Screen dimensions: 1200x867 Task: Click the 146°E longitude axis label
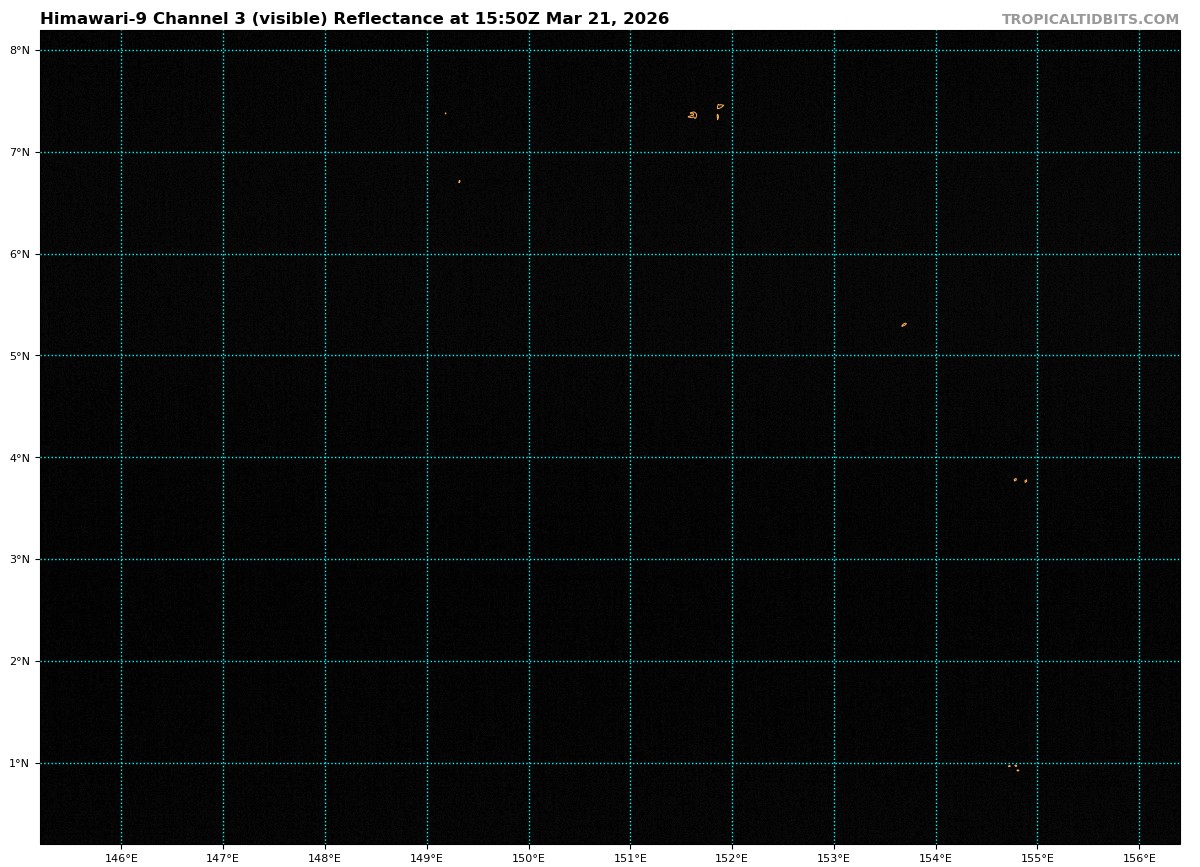tap(121, 857)
